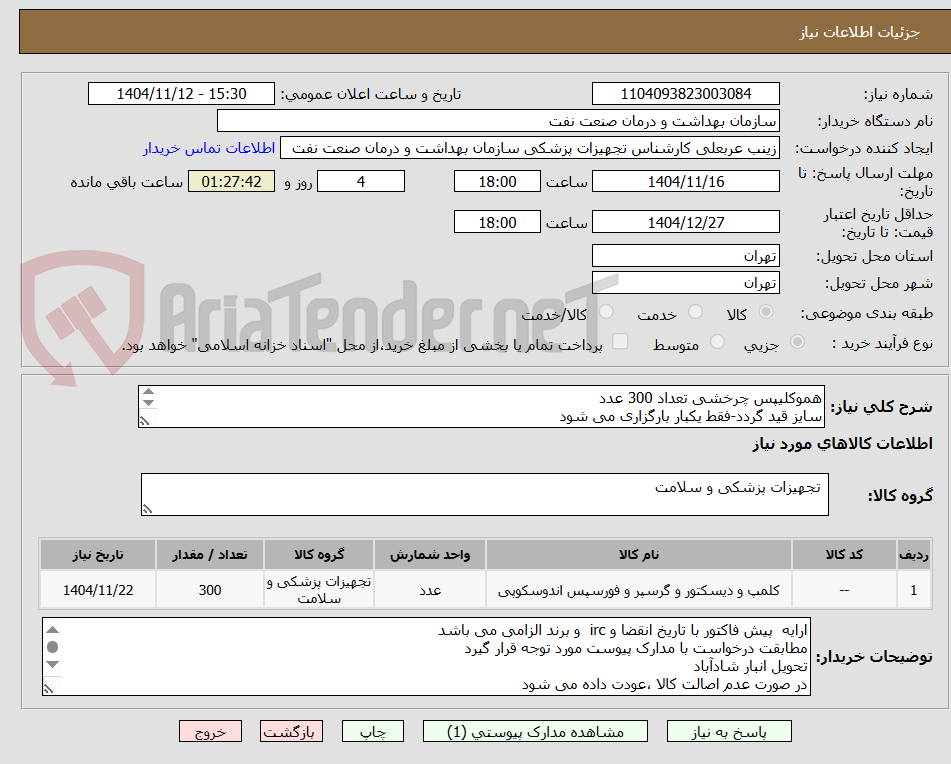Viewport: 951px width, 764px height.
Task: Click price validity date 1404/12/27
Action: coord(685,222)
